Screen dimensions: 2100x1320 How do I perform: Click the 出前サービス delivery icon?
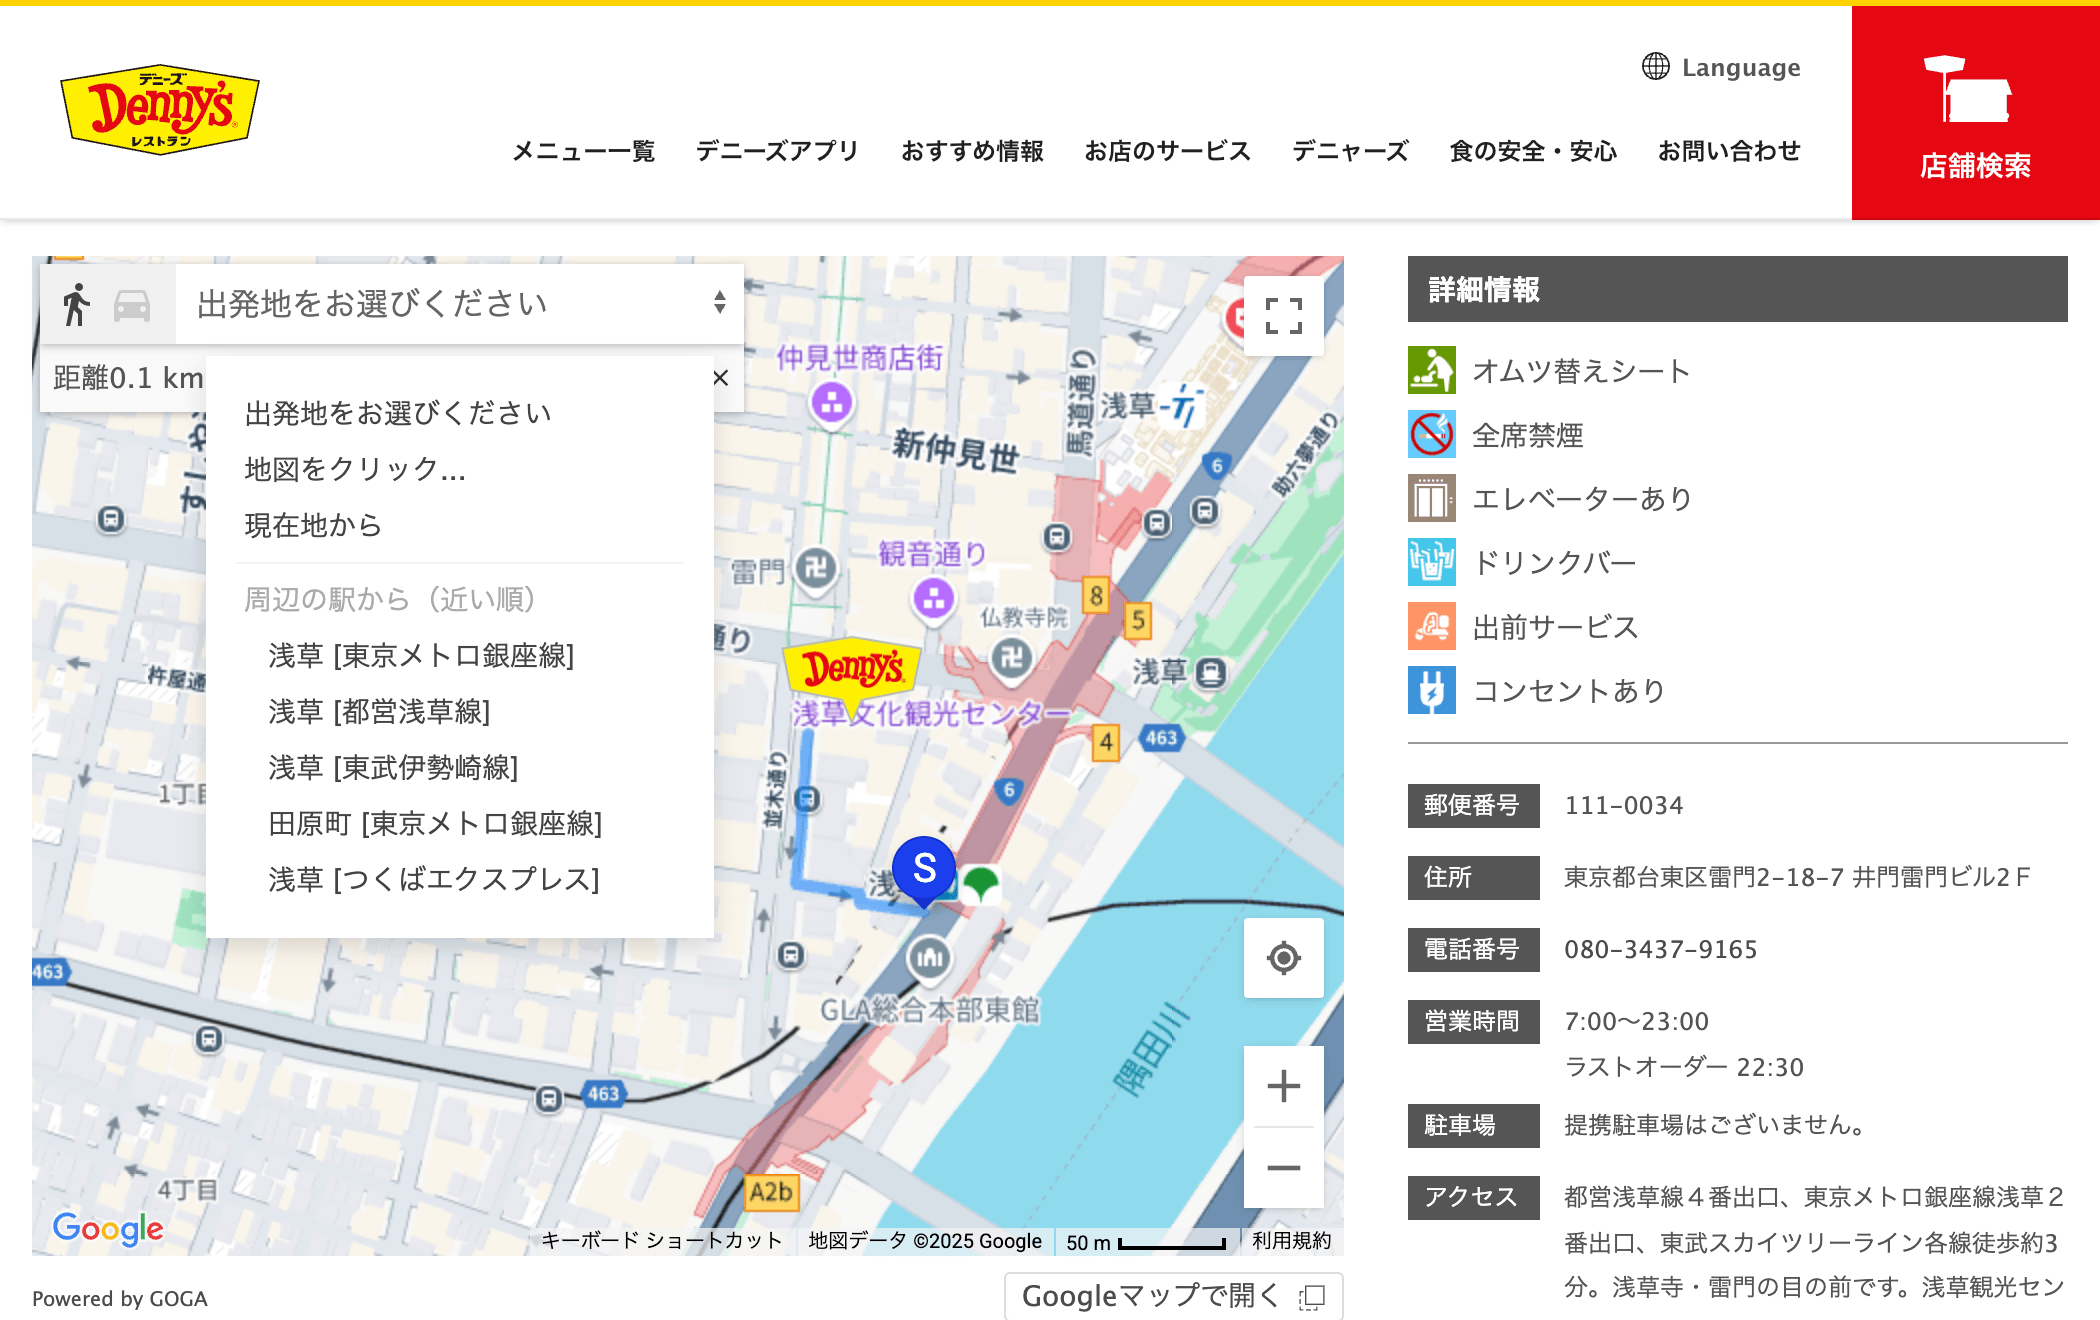click(1432, 626)
